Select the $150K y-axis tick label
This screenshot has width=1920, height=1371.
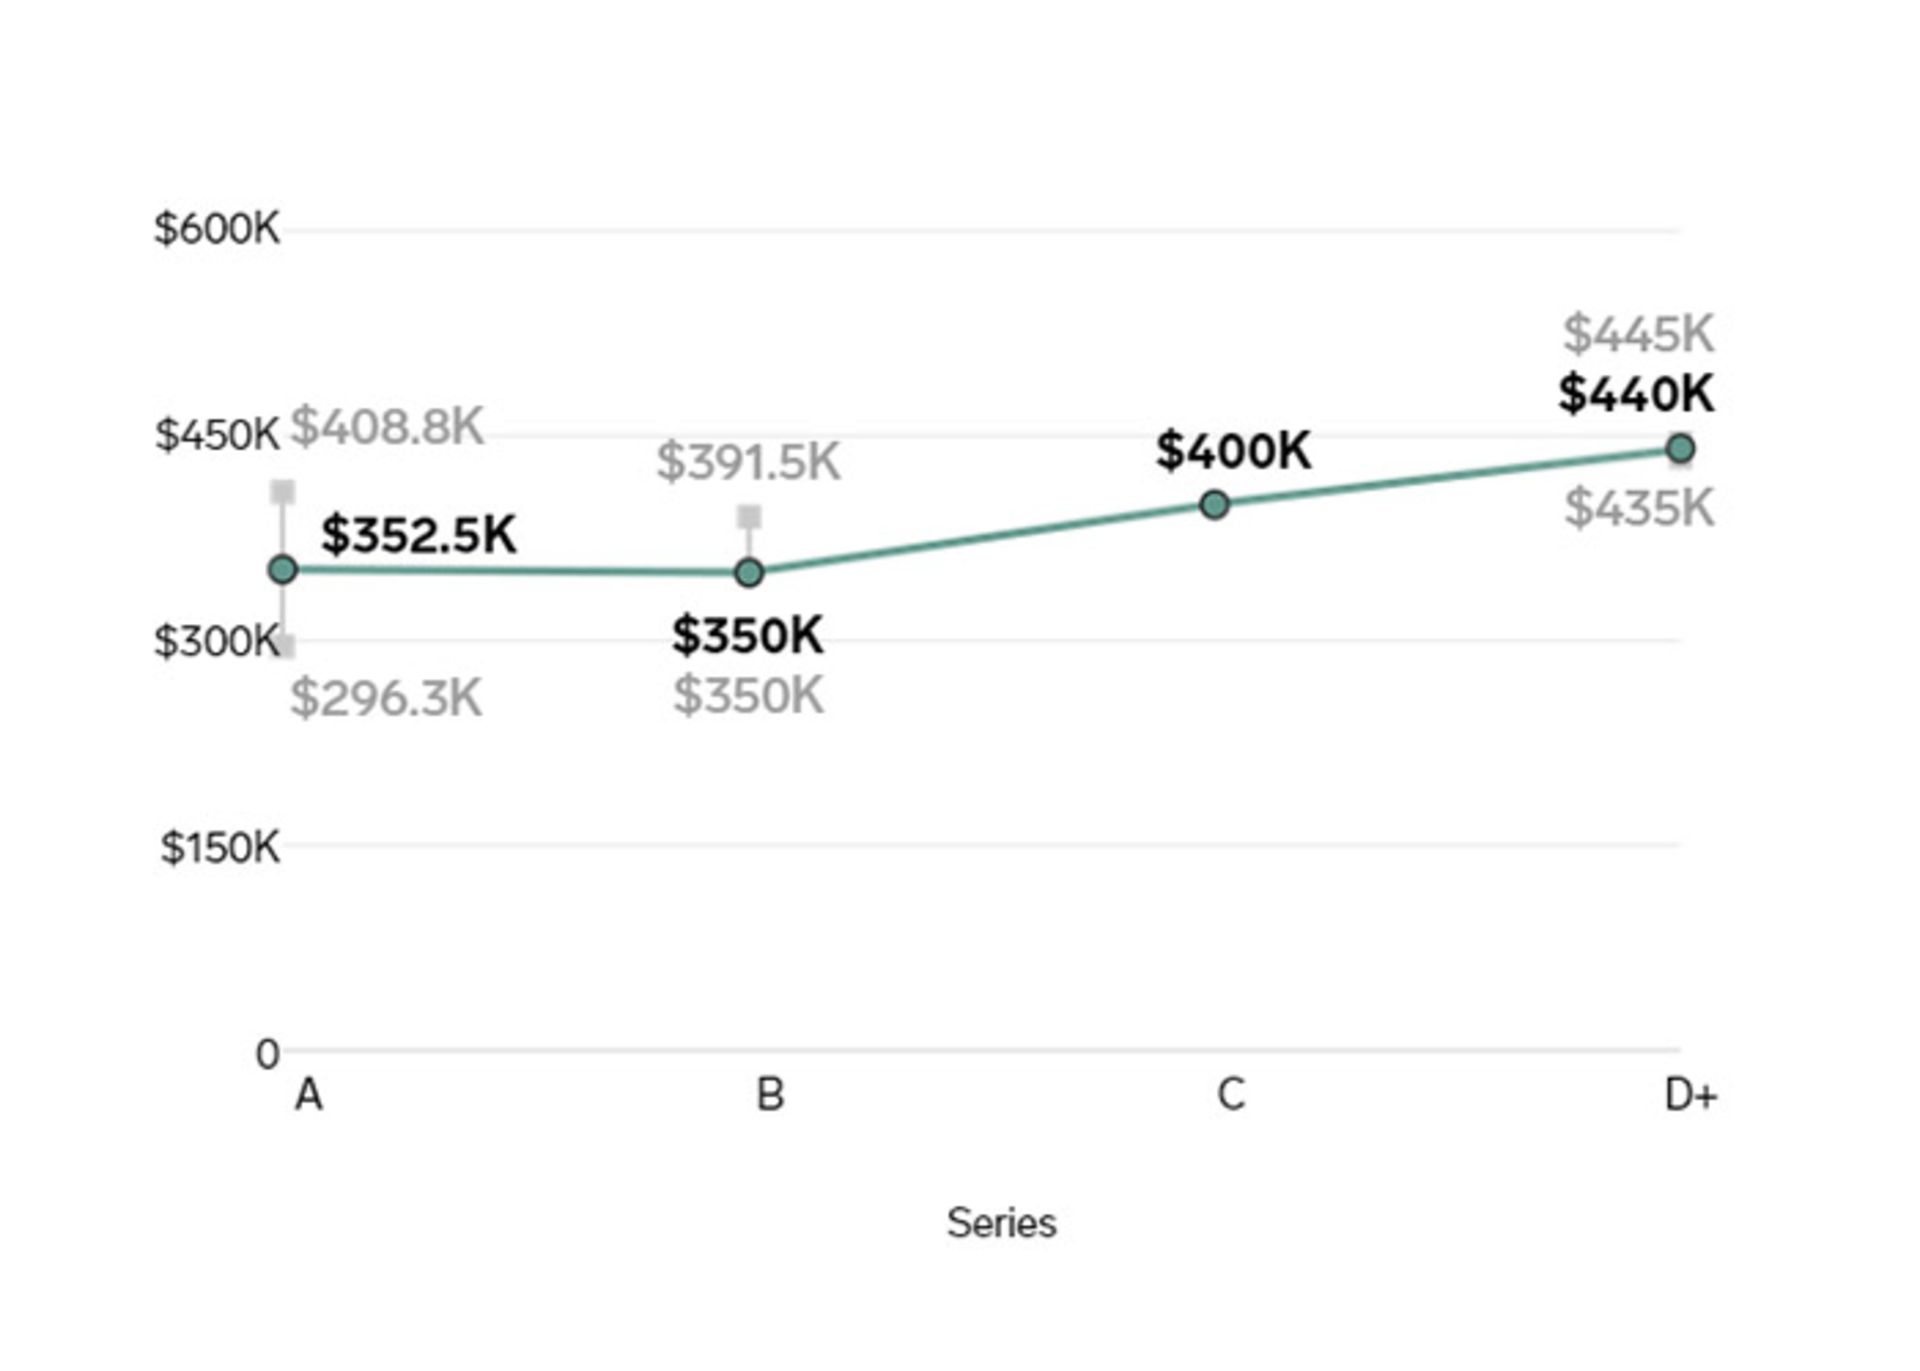pos(220,848)
